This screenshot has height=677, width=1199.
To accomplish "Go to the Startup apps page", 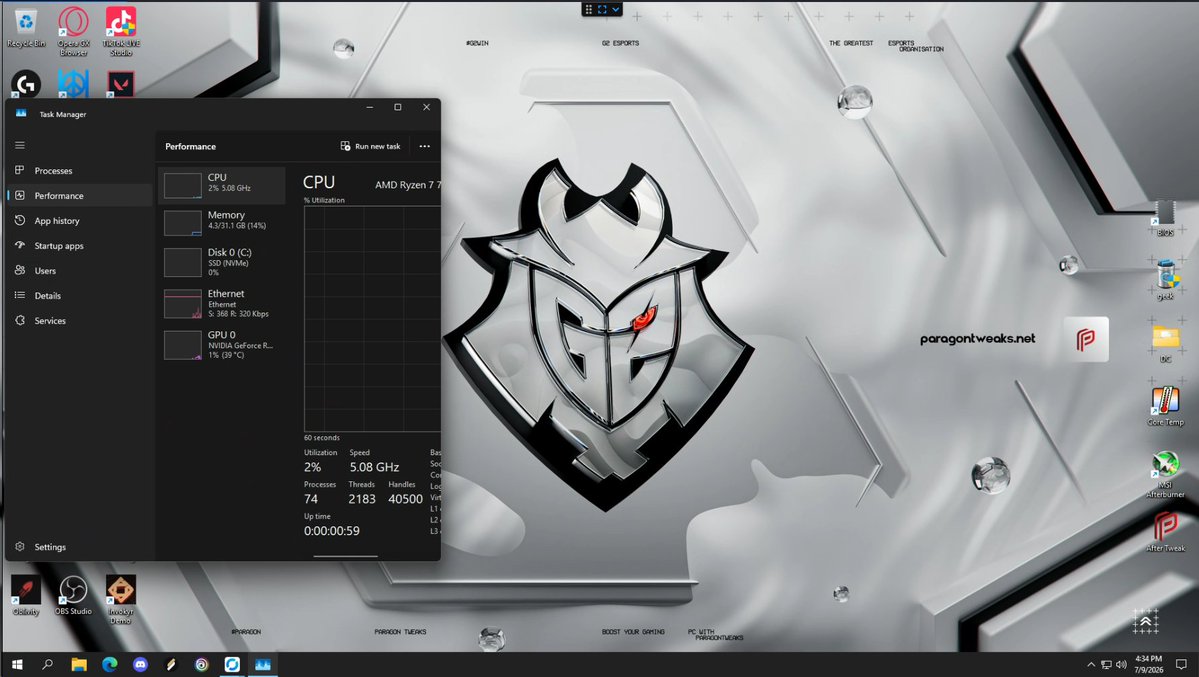I will (80, 246).
